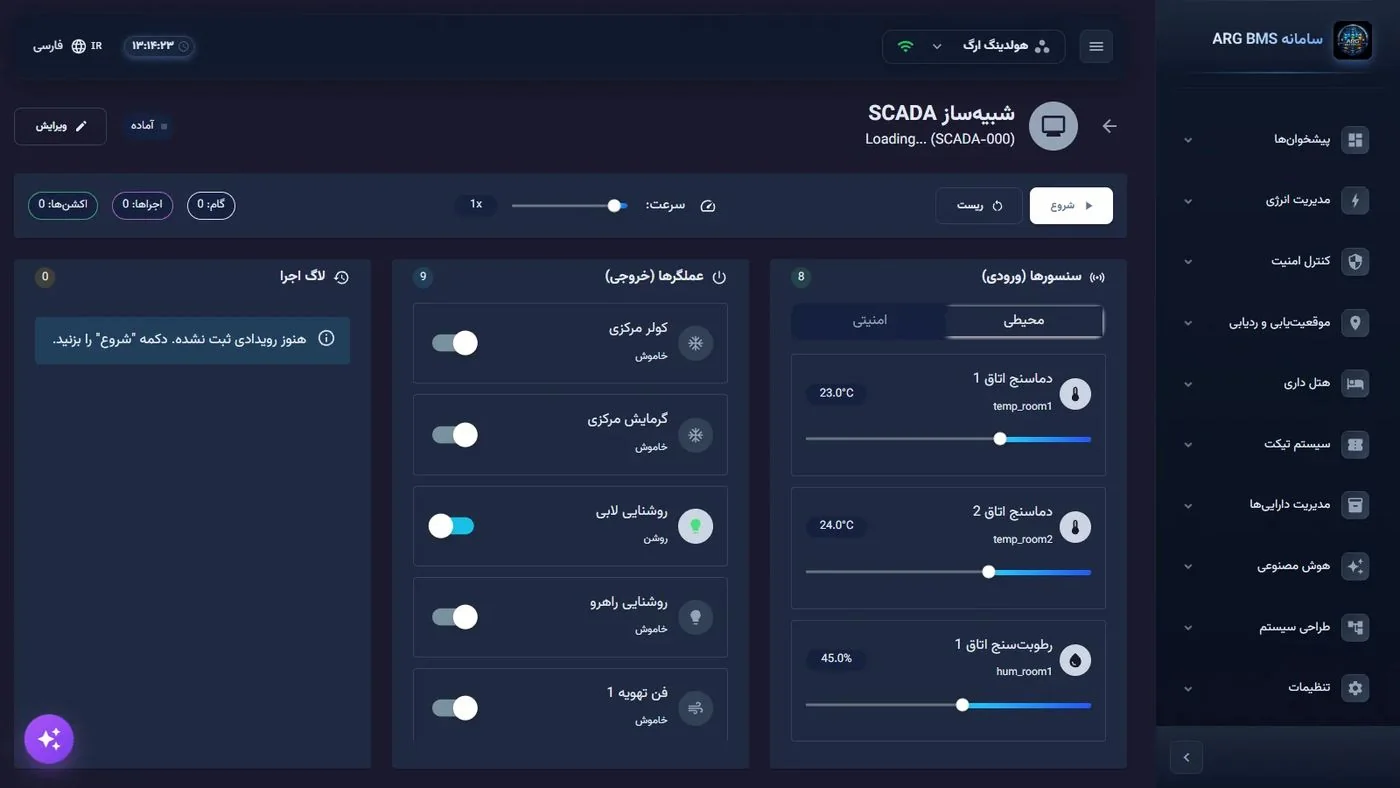Click the دماسنج اتاق 1 temperature slider handle

pyautogui.click(x=1000, y=438)
